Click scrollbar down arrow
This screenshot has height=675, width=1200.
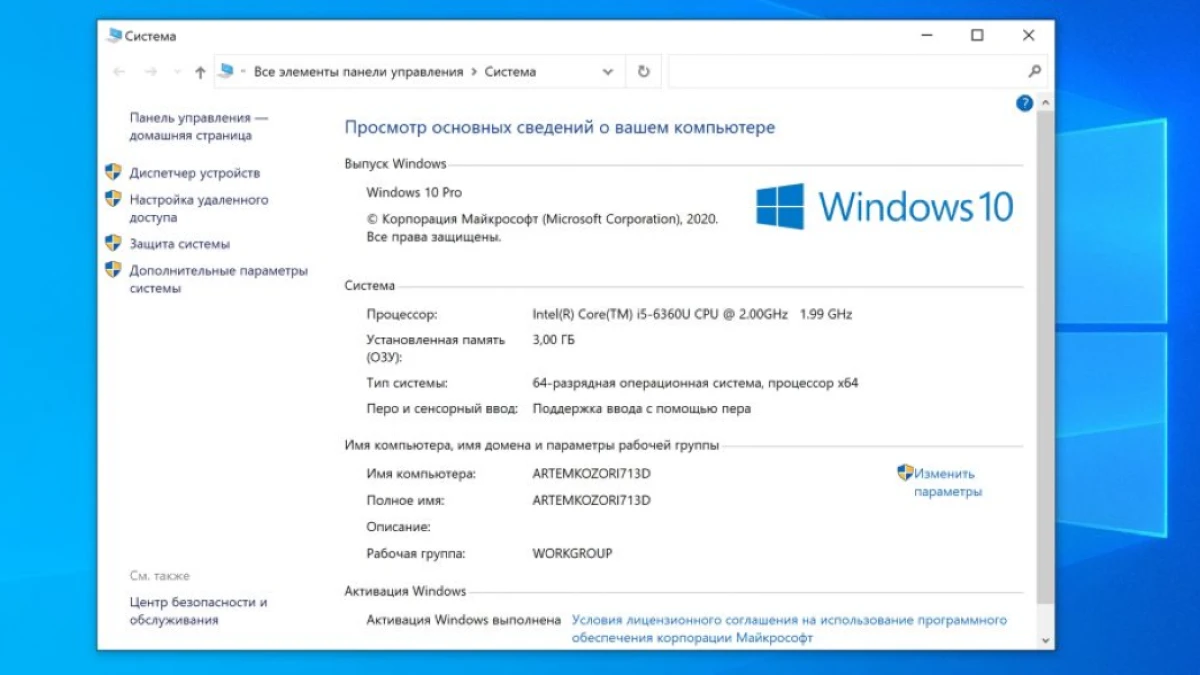(x=1046, y=640)
